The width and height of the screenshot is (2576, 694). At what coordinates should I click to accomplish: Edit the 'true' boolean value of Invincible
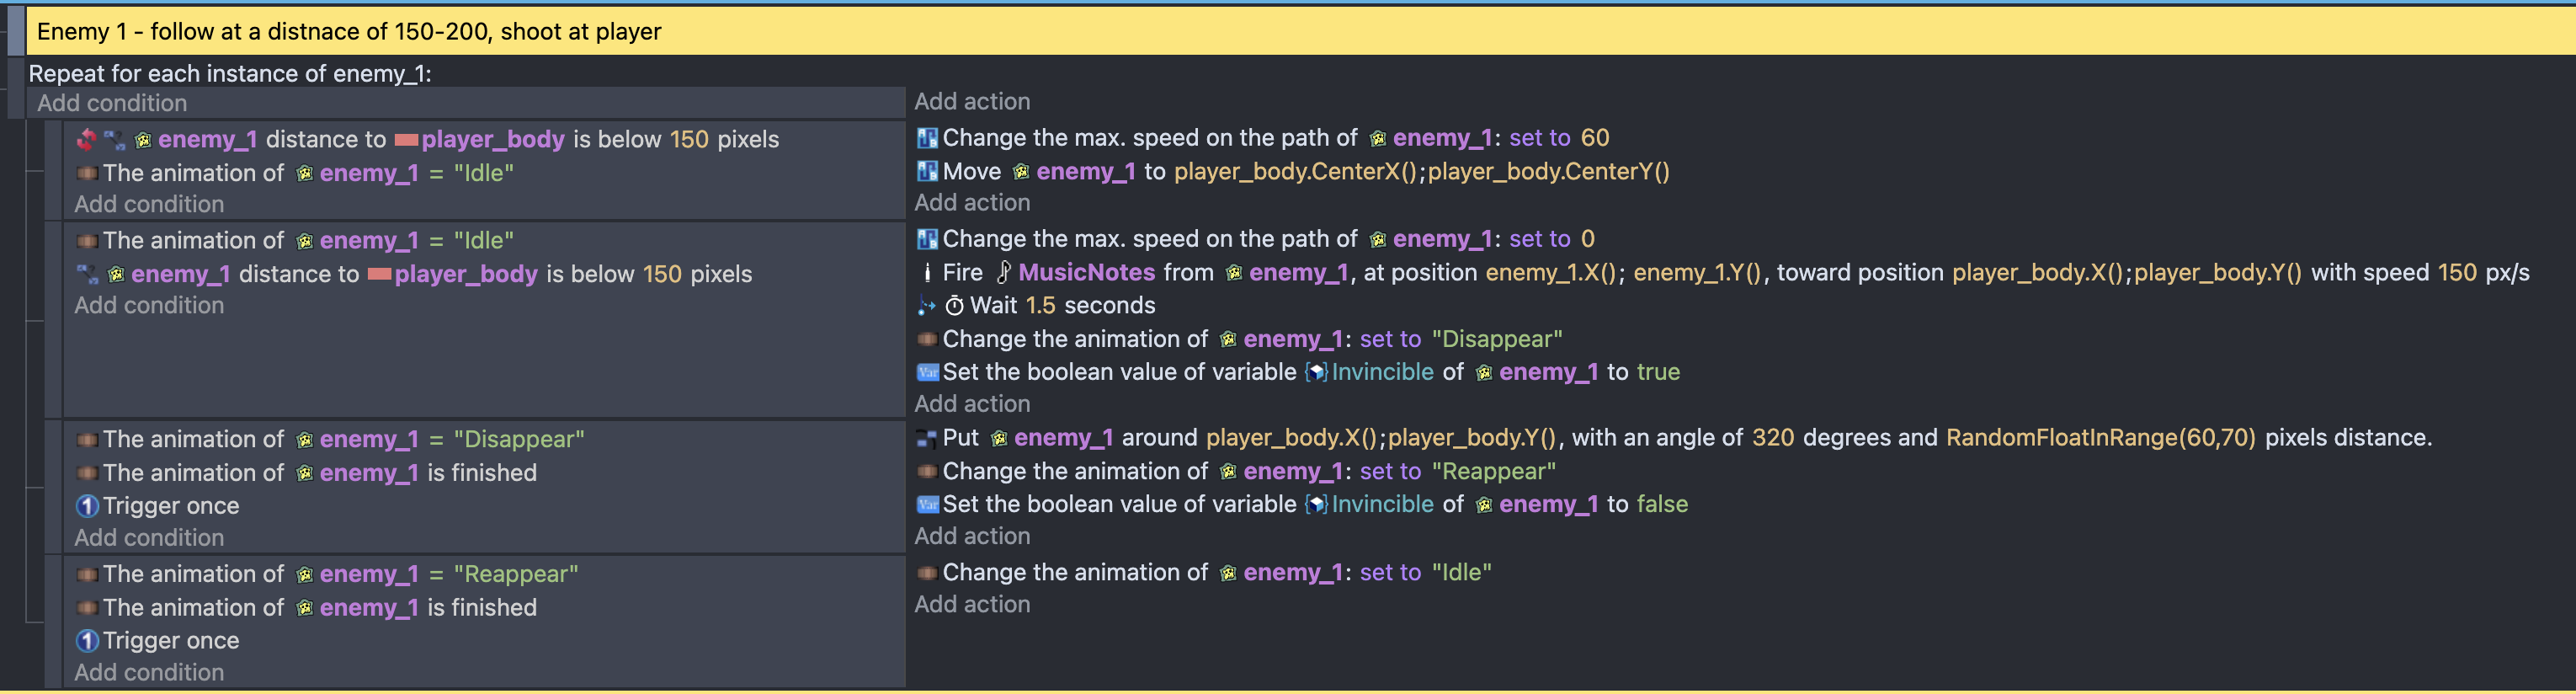tap(1658, 372)
